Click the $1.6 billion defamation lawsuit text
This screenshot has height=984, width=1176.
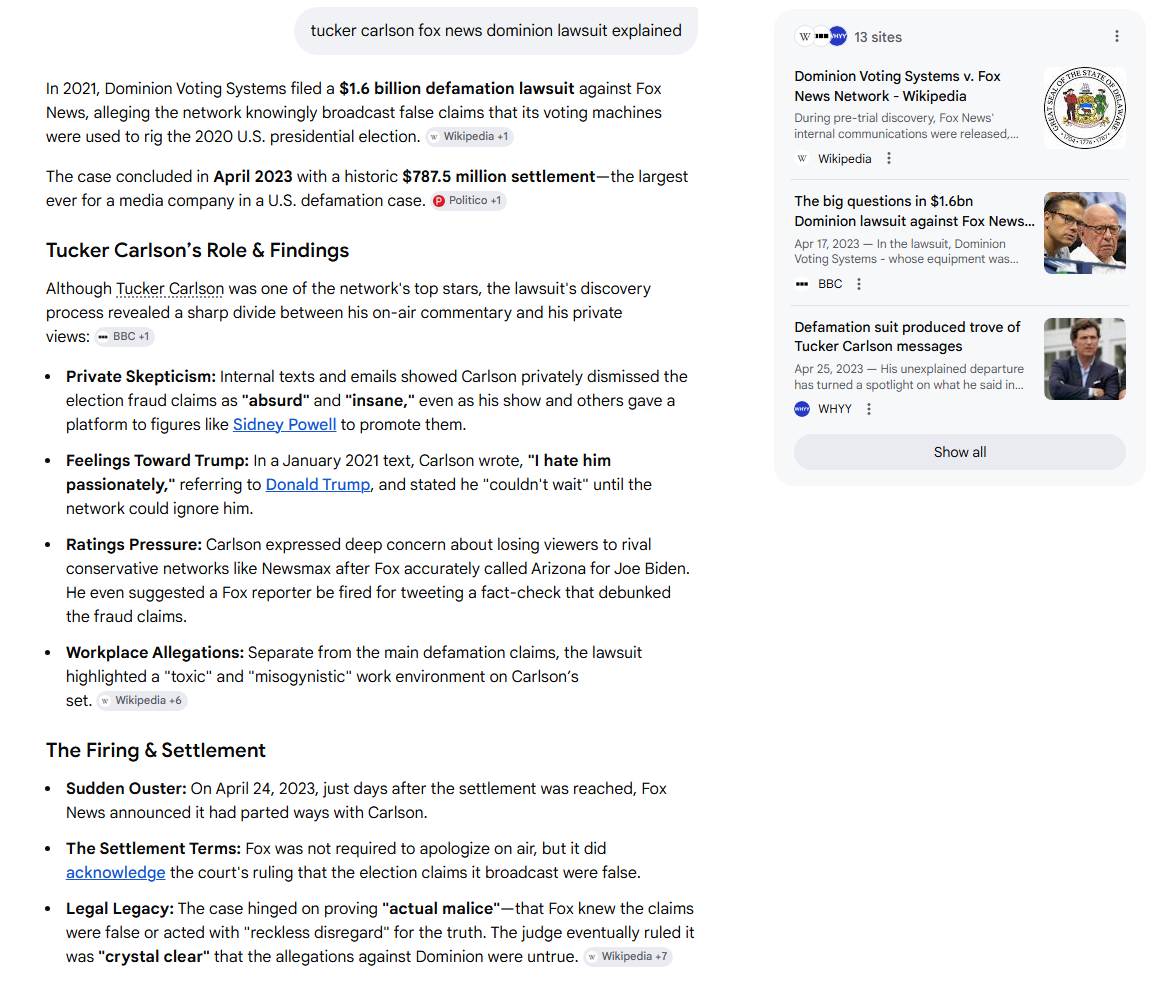click(457, 88)
